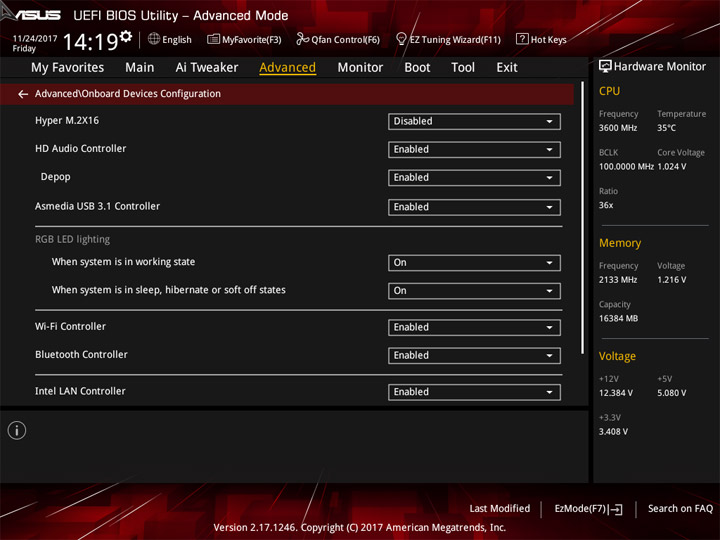Open Qfan Control fan icon

pos(302,39)
